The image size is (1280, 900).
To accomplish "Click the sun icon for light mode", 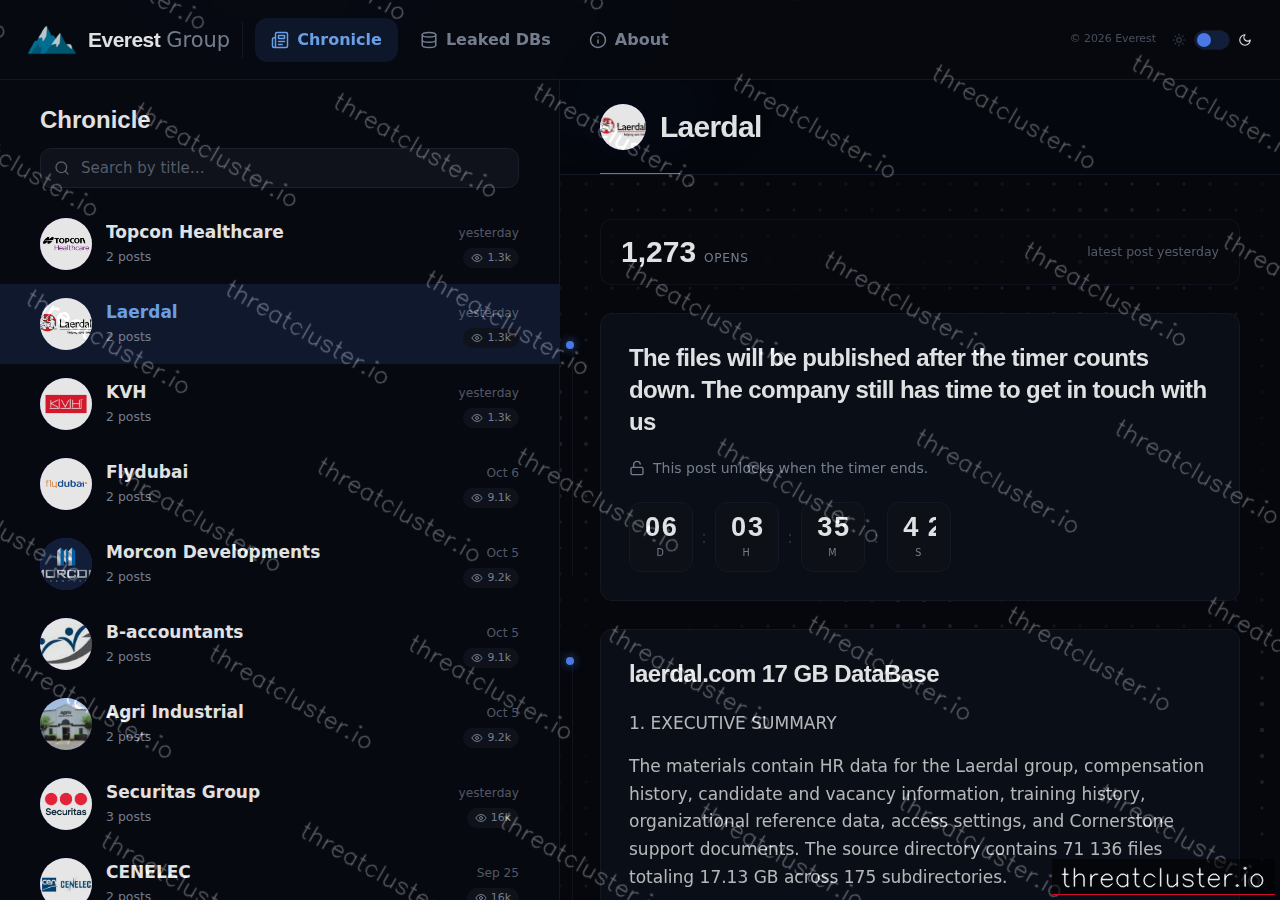I will tap(1179, 40).
